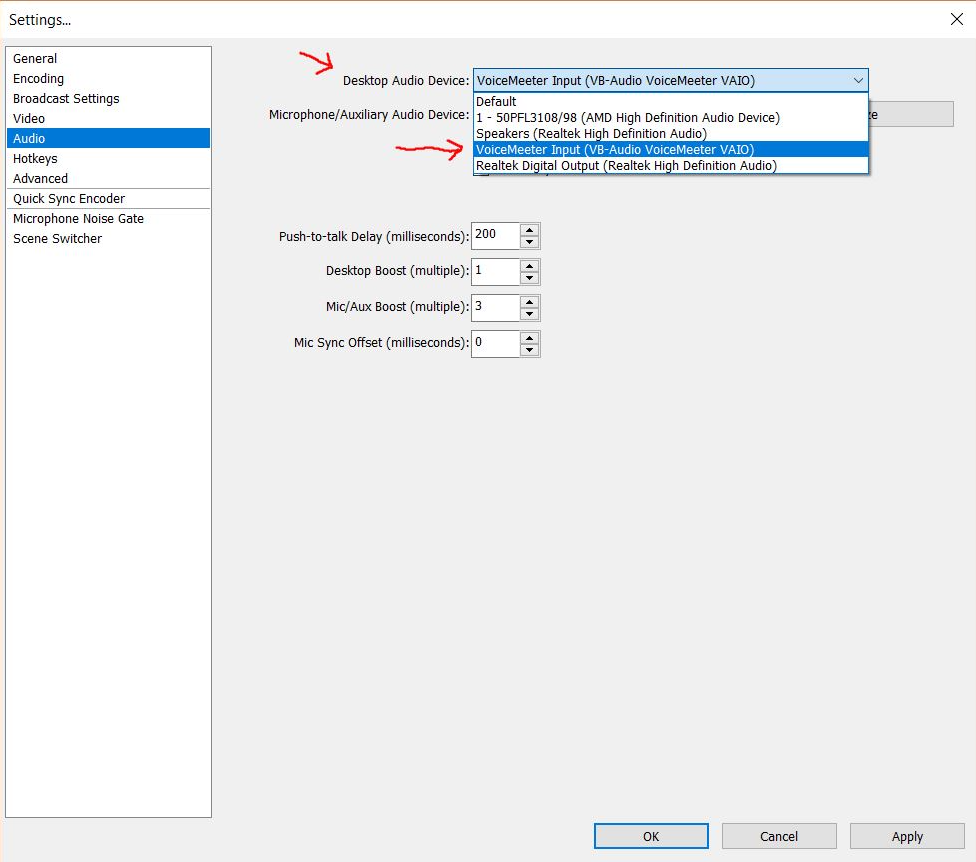This screenshot has width=976, height=862.
Task: Increase Mic Sync Offset value
Action: [x=529, y=338]
